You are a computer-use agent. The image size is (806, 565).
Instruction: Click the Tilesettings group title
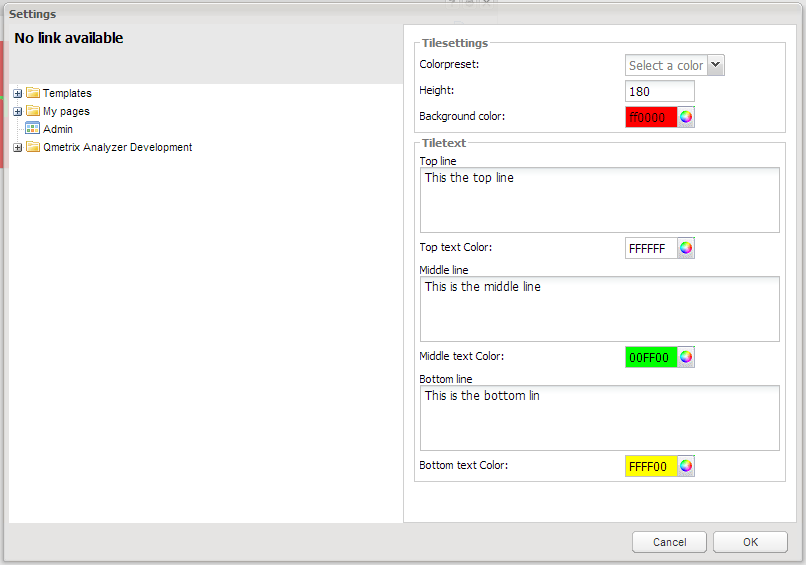pos(455,43)
